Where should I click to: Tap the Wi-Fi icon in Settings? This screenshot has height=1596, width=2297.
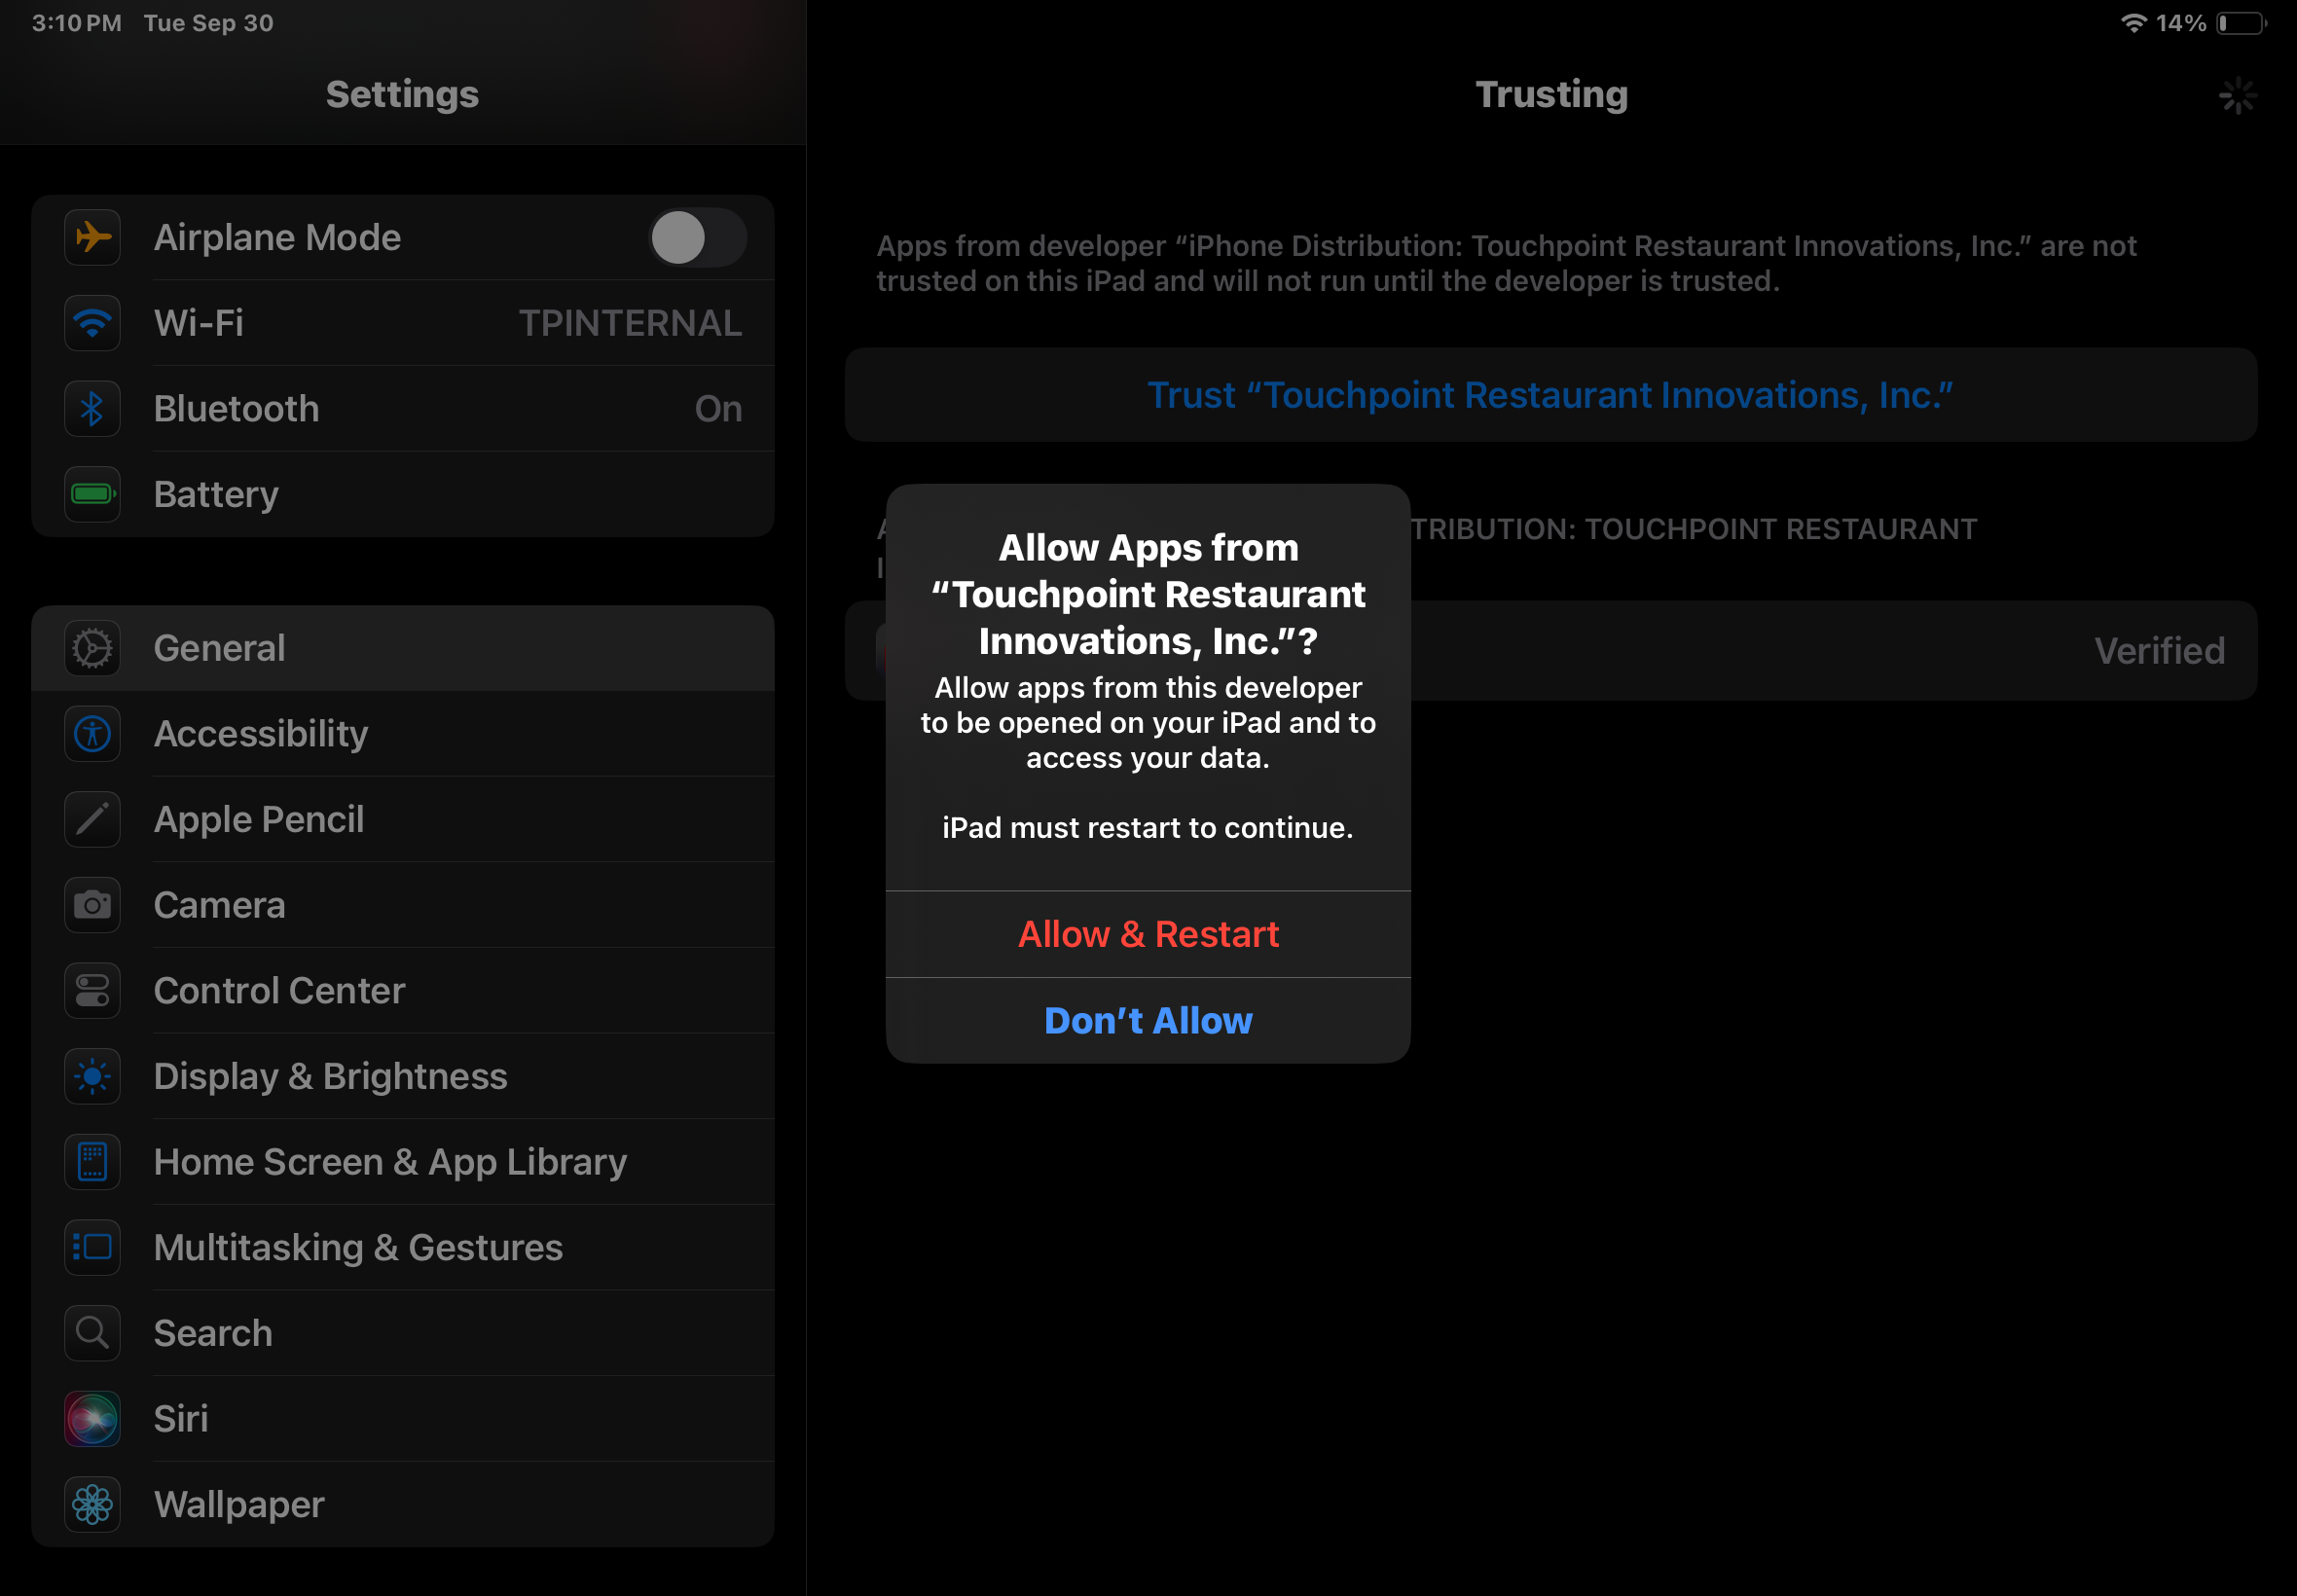(92, 323)
